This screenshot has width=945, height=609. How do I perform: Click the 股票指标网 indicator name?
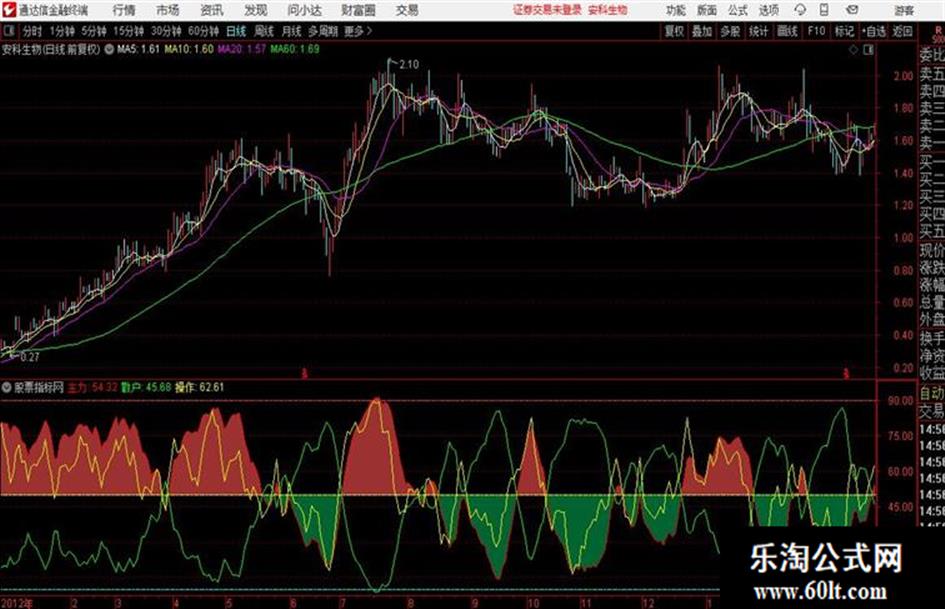coord(39,387)
